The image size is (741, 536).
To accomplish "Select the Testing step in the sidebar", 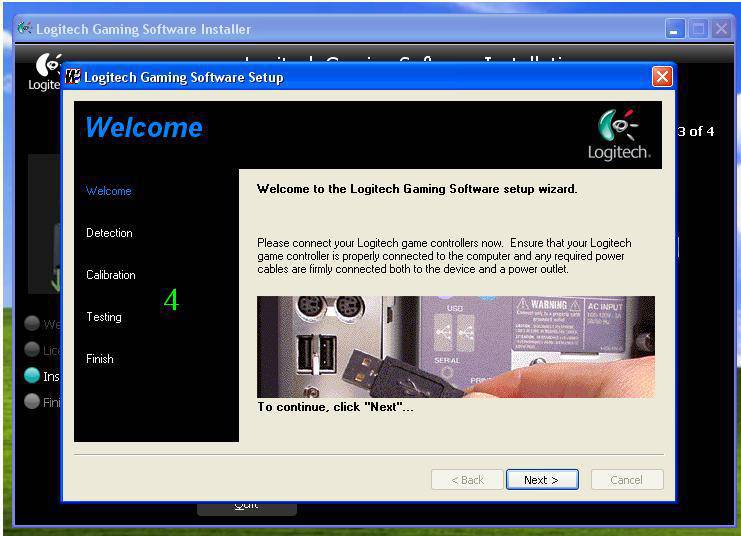I will point(104,317).
